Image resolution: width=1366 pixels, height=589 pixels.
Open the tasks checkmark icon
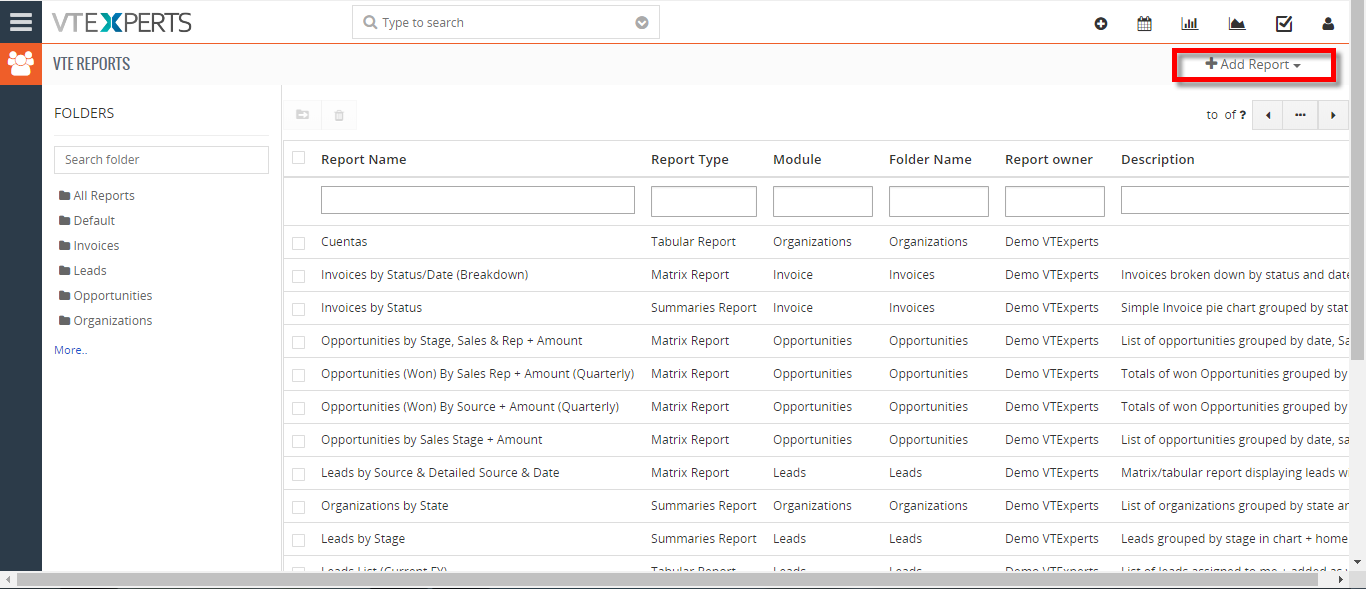tap(1284, 24)
